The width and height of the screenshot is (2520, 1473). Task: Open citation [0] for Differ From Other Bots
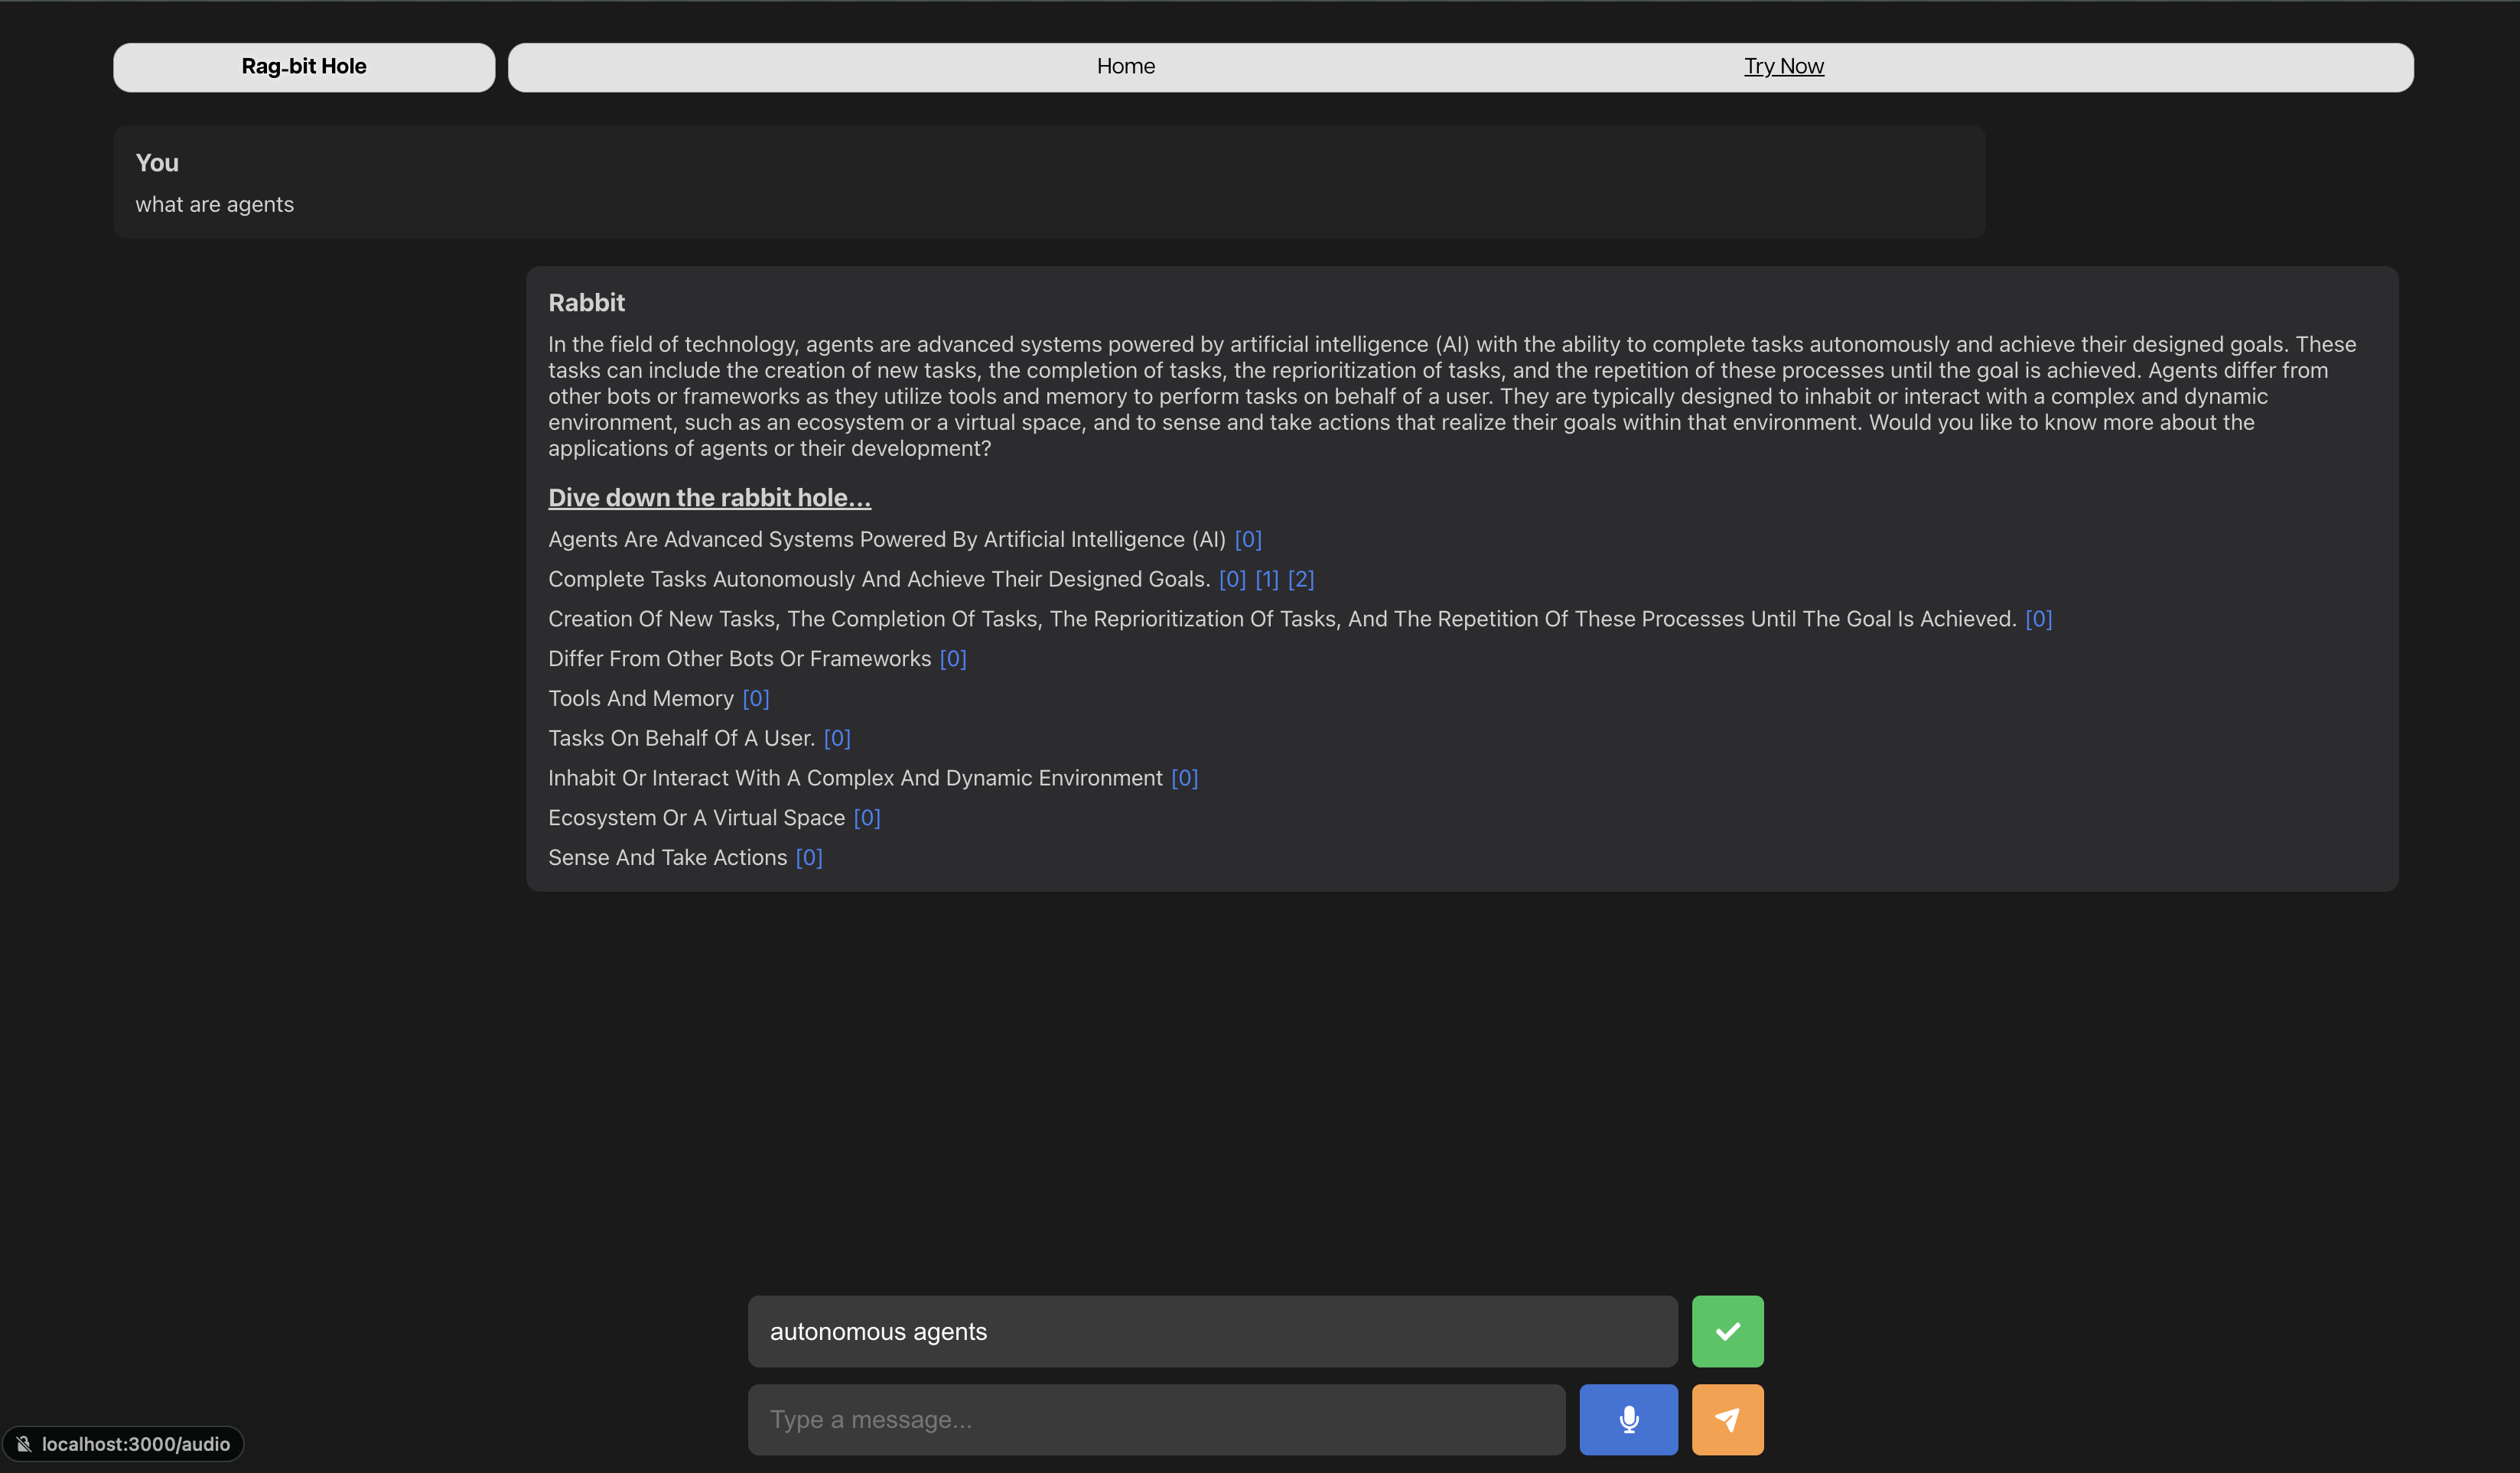pyautogui.click(x=952, y=659)
